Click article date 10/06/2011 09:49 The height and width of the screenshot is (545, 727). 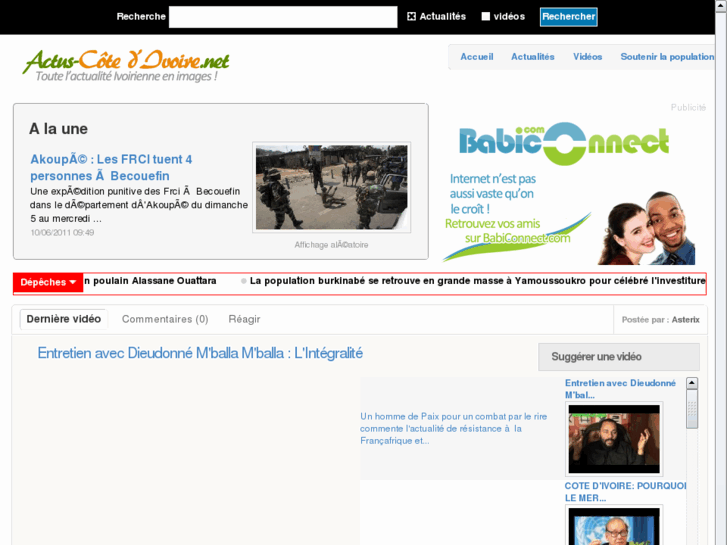click(62, 233)
